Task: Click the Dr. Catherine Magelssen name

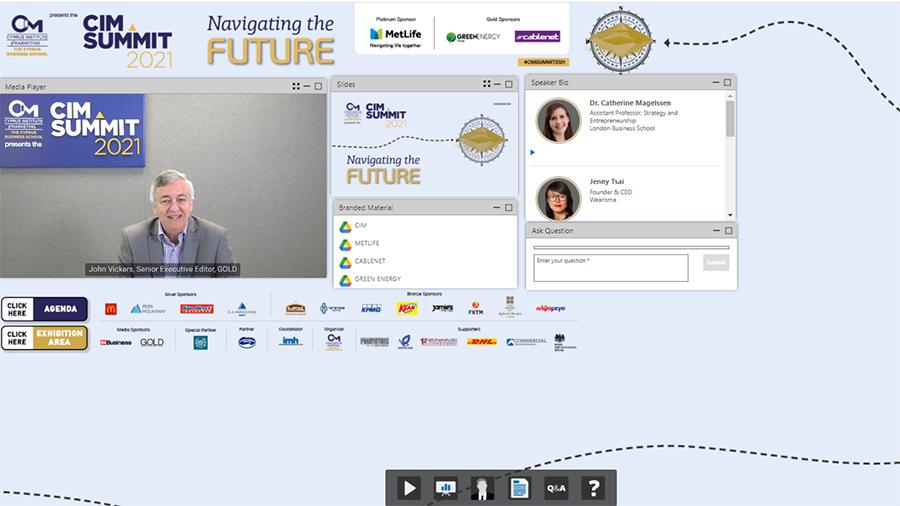Action: click(630, 103)
